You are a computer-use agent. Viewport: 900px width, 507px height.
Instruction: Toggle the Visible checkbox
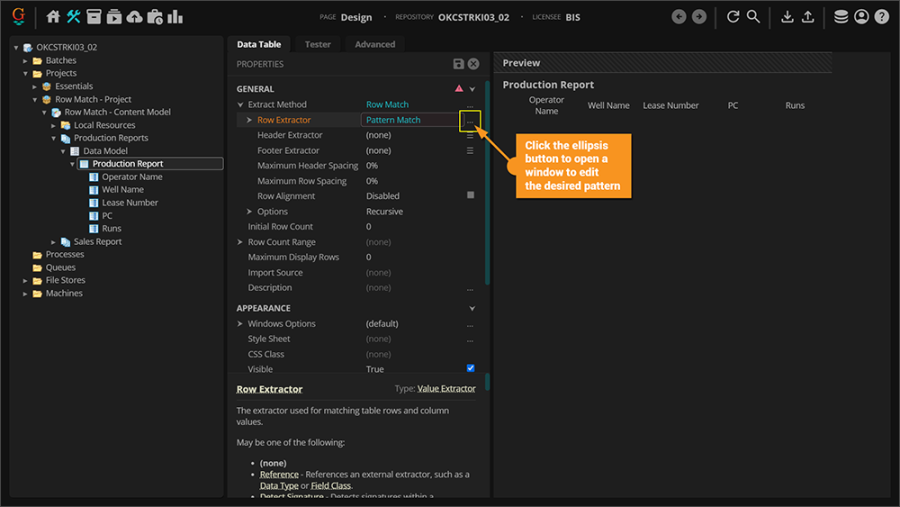(x=471, y=369)
